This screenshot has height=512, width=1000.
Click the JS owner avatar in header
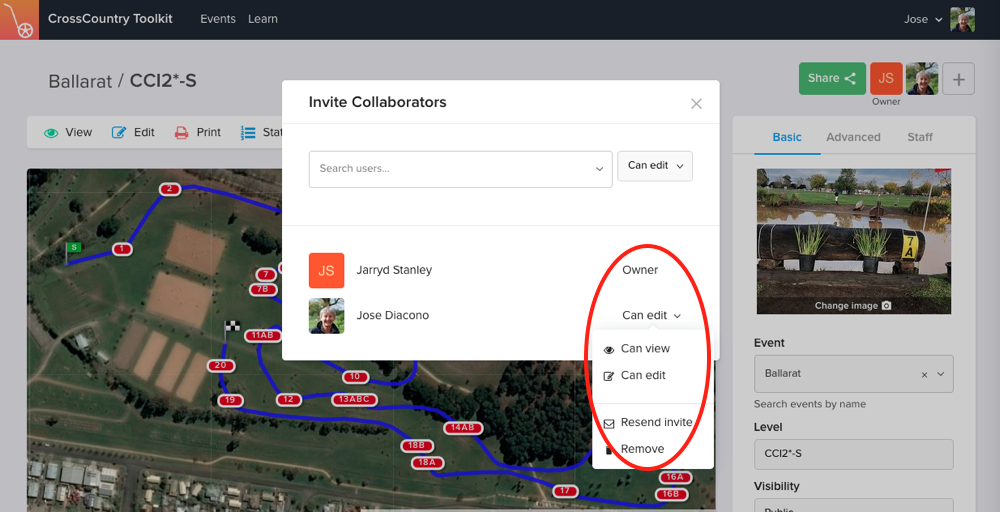tap(885, 79)
